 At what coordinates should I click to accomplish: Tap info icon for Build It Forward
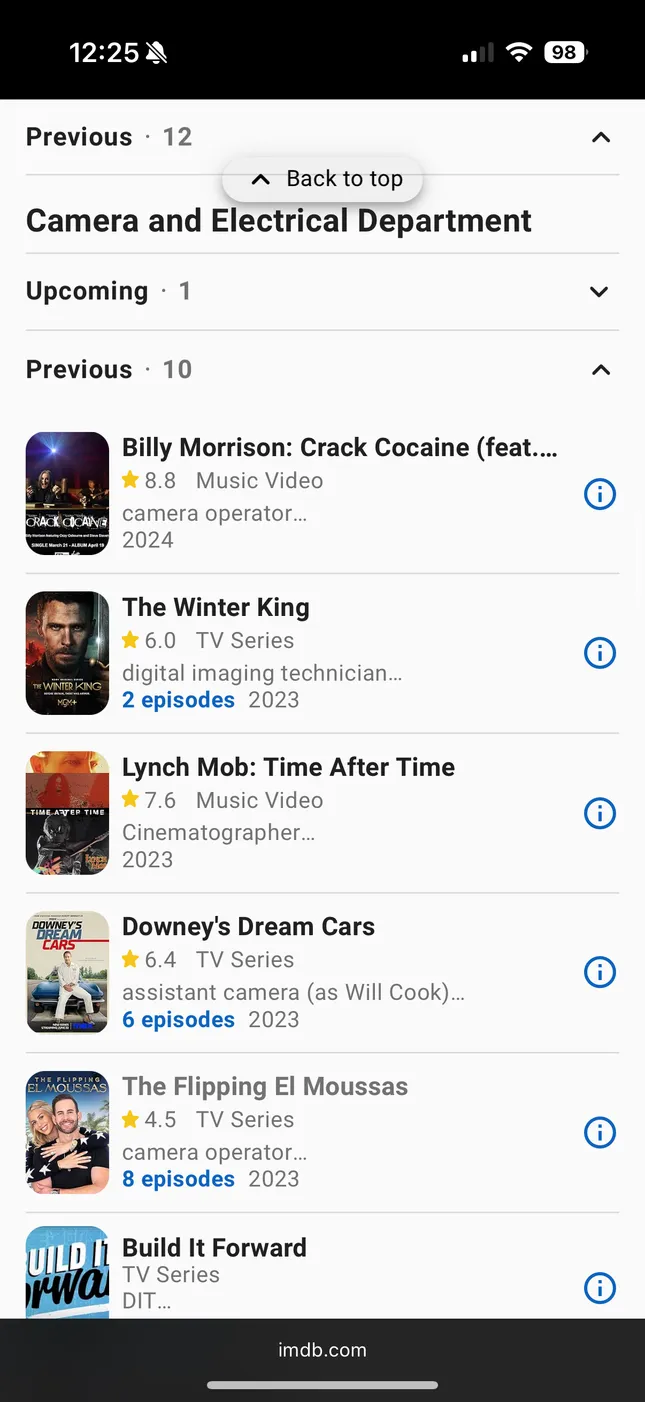(599, 1288)
